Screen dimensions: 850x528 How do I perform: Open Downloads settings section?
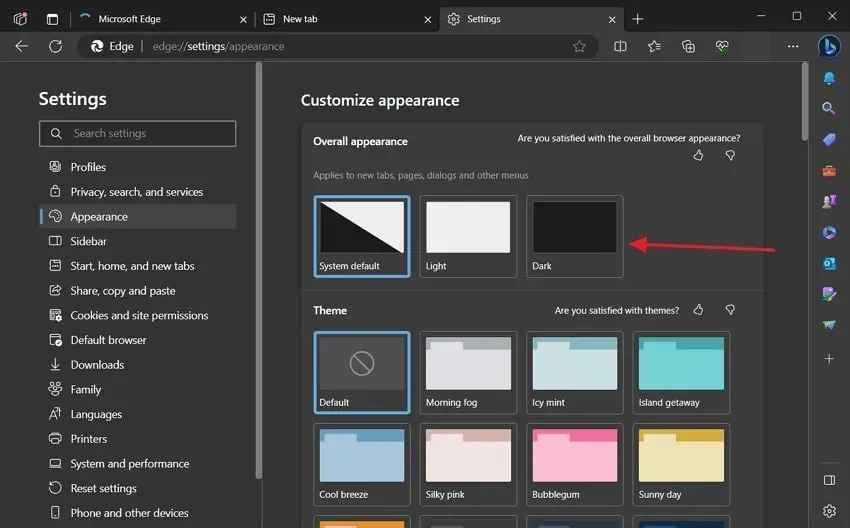point(138,365)
